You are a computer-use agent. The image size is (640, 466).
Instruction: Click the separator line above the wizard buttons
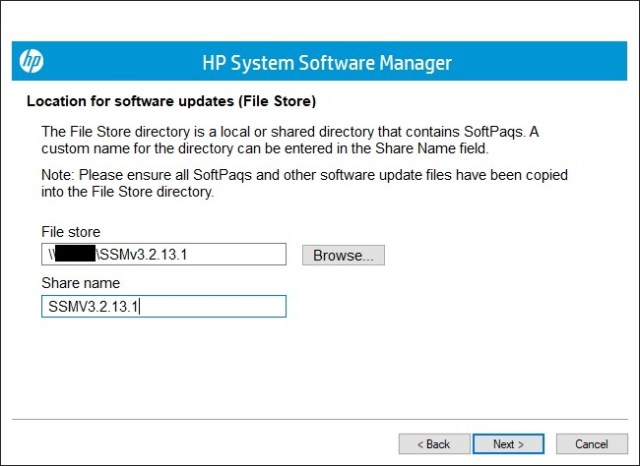click(320, 419)
